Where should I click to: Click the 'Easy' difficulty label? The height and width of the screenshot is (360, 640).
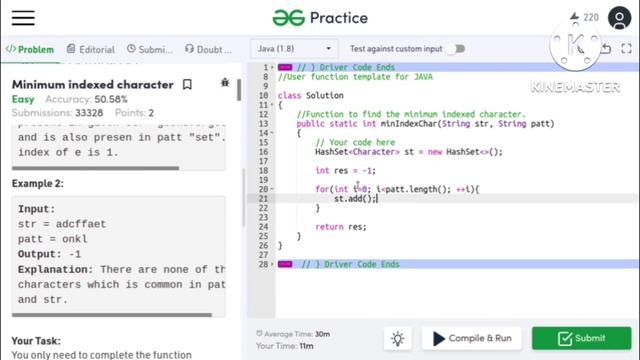tap(23, 99)
